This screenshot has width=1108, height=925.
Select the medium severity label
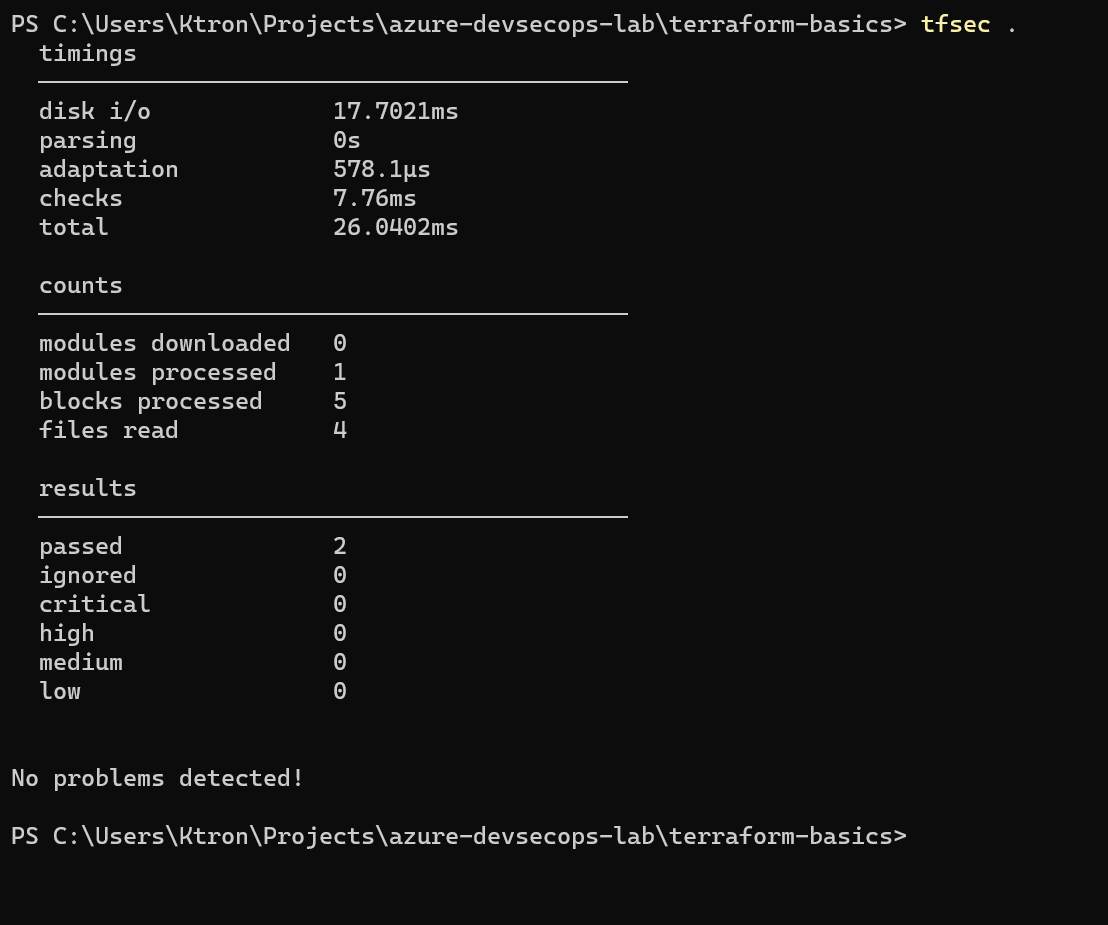pos(81,663)
